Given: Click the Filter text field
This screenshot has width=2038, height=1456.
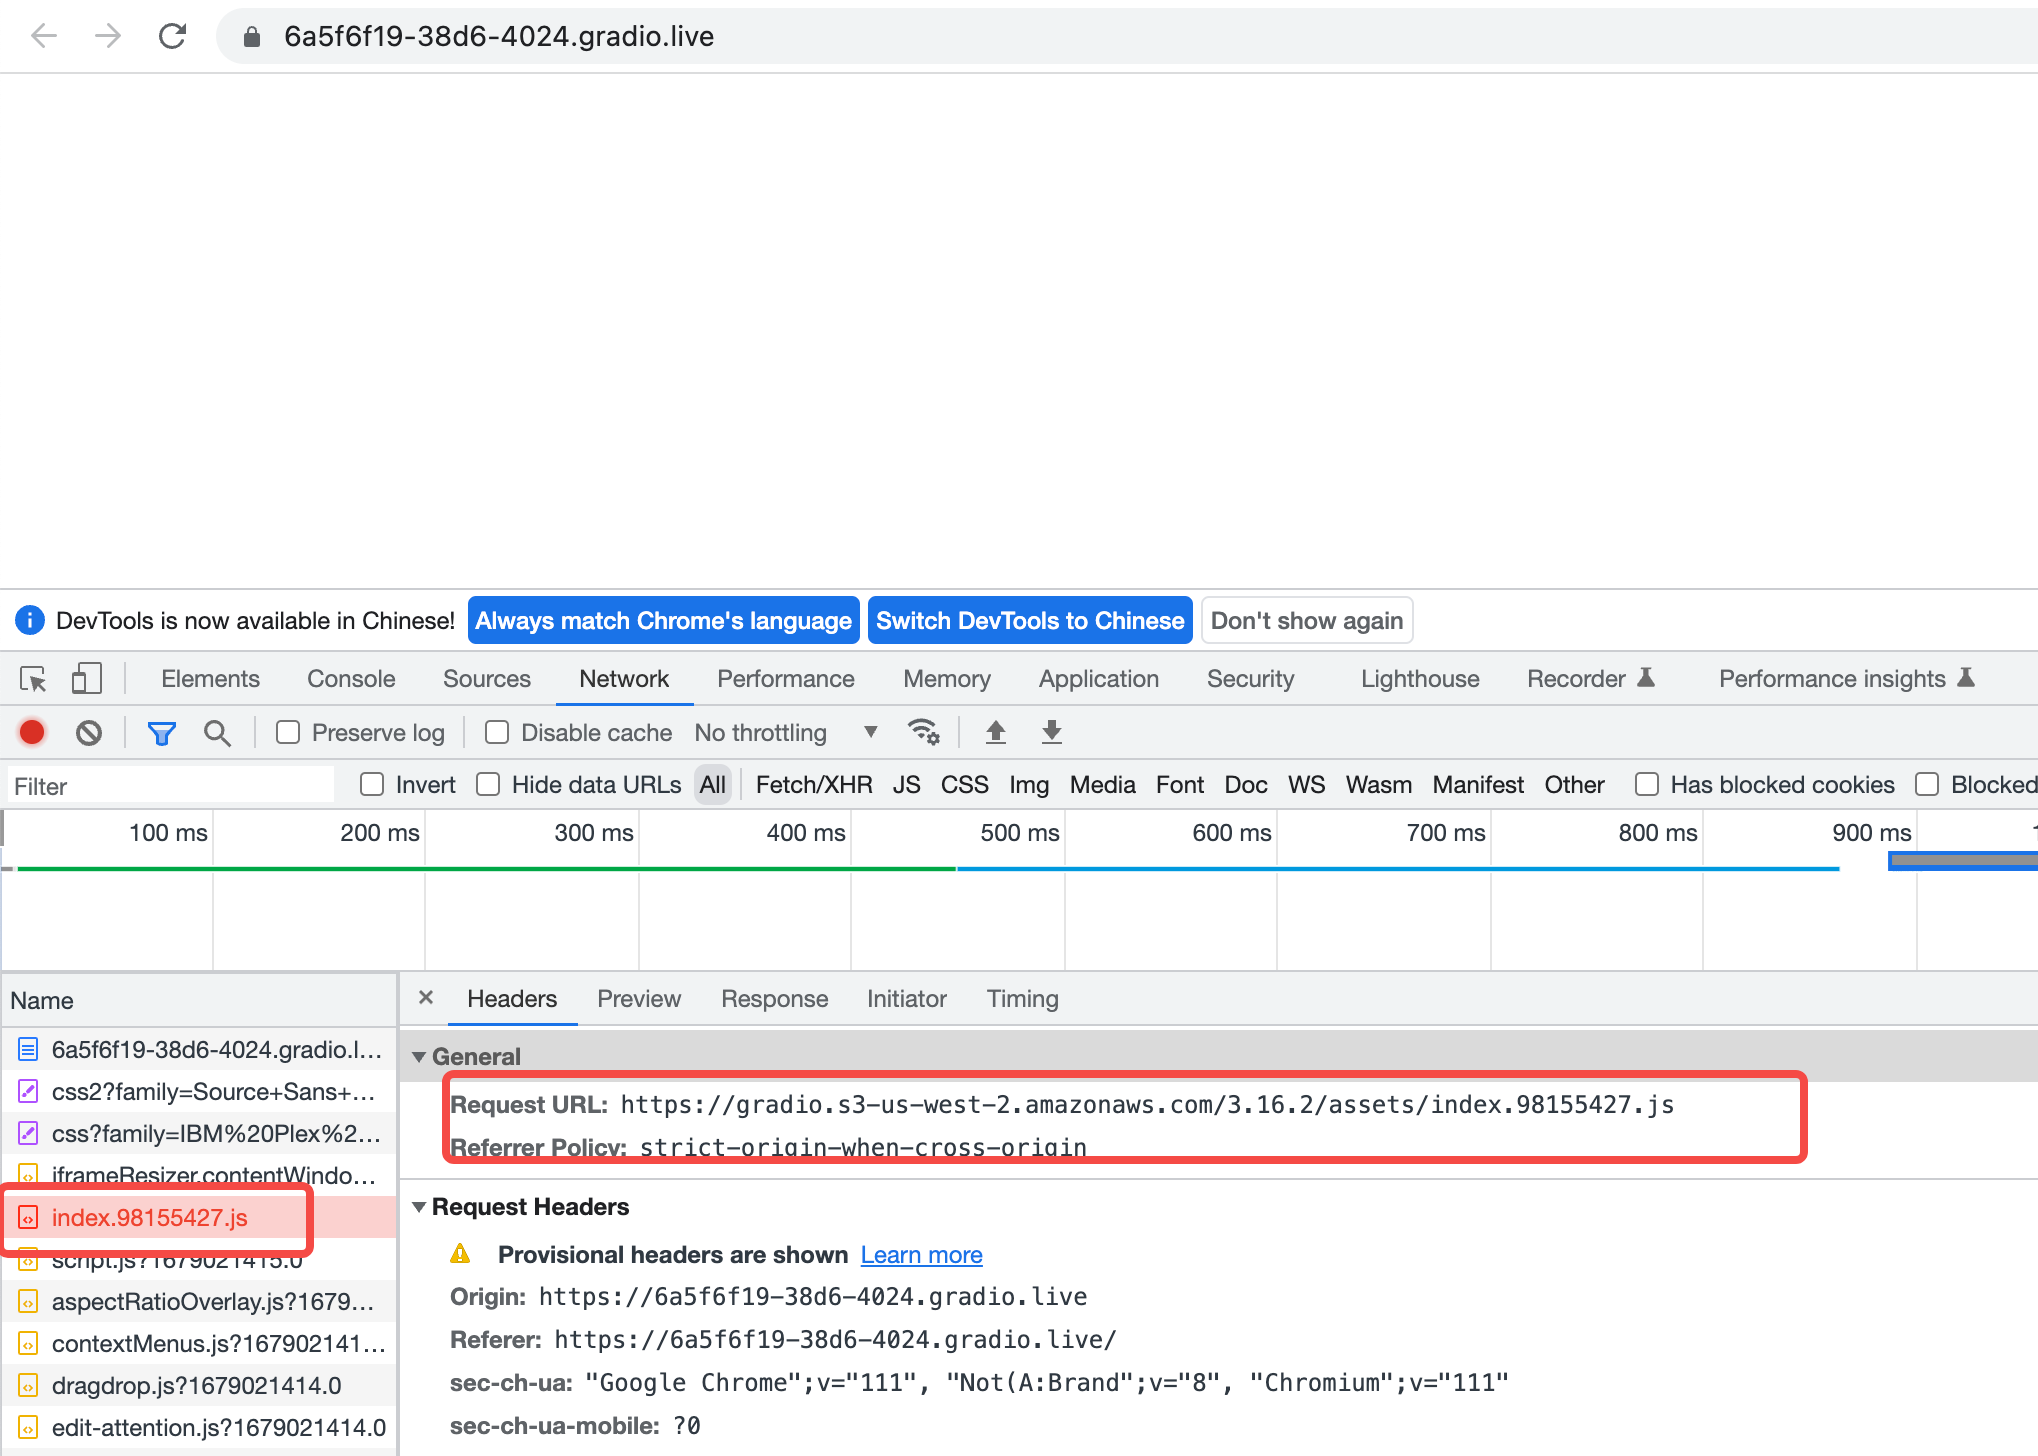Looking at the screenshot, I should (170, 786).
